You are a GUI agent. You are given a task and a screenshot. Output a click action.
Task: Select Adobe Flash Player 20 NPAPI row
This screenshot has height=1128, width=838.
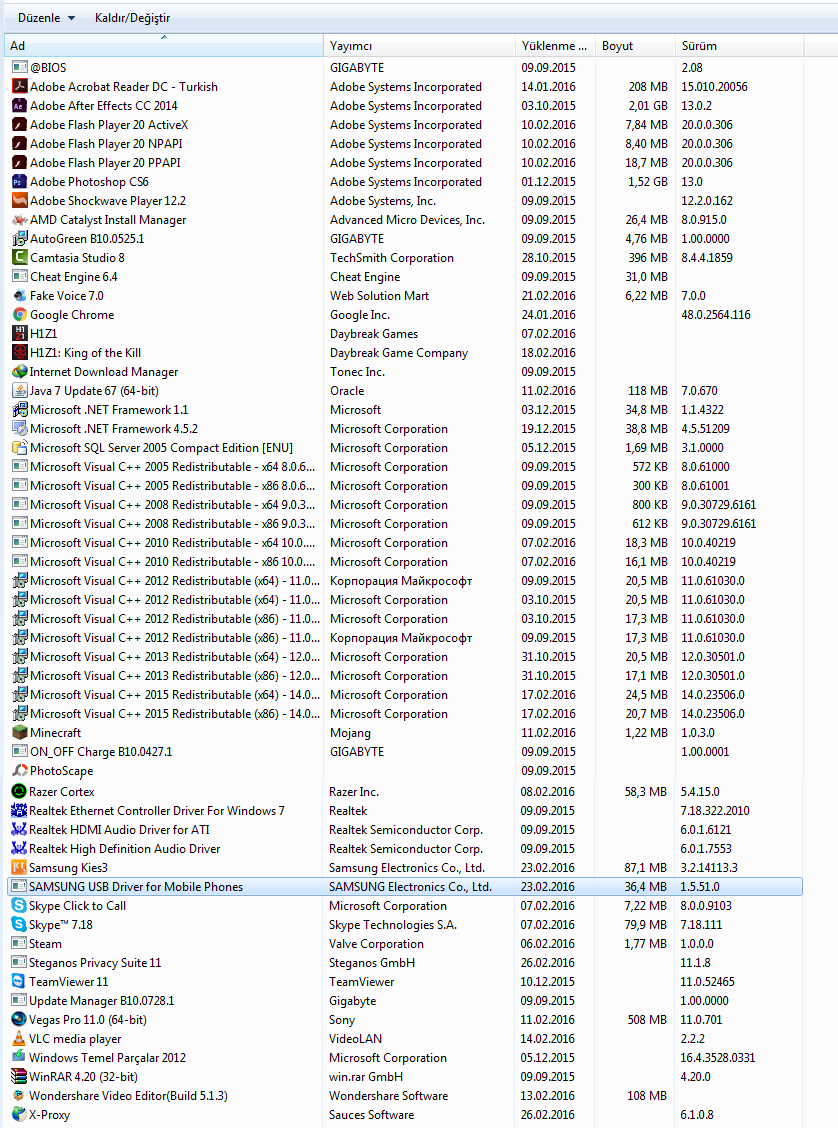[x=404, y=143]
